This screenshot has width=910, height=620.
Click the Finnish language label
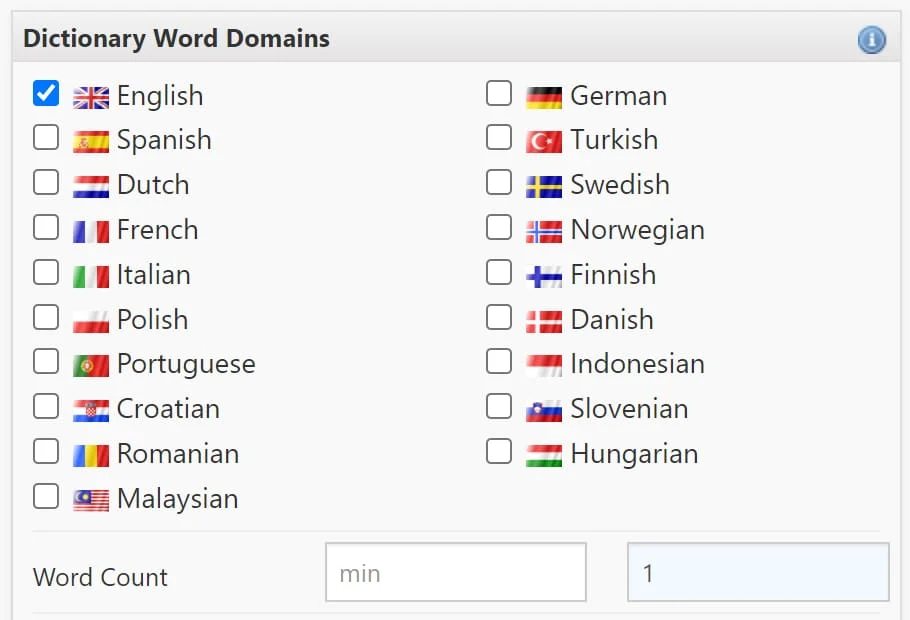613,275
